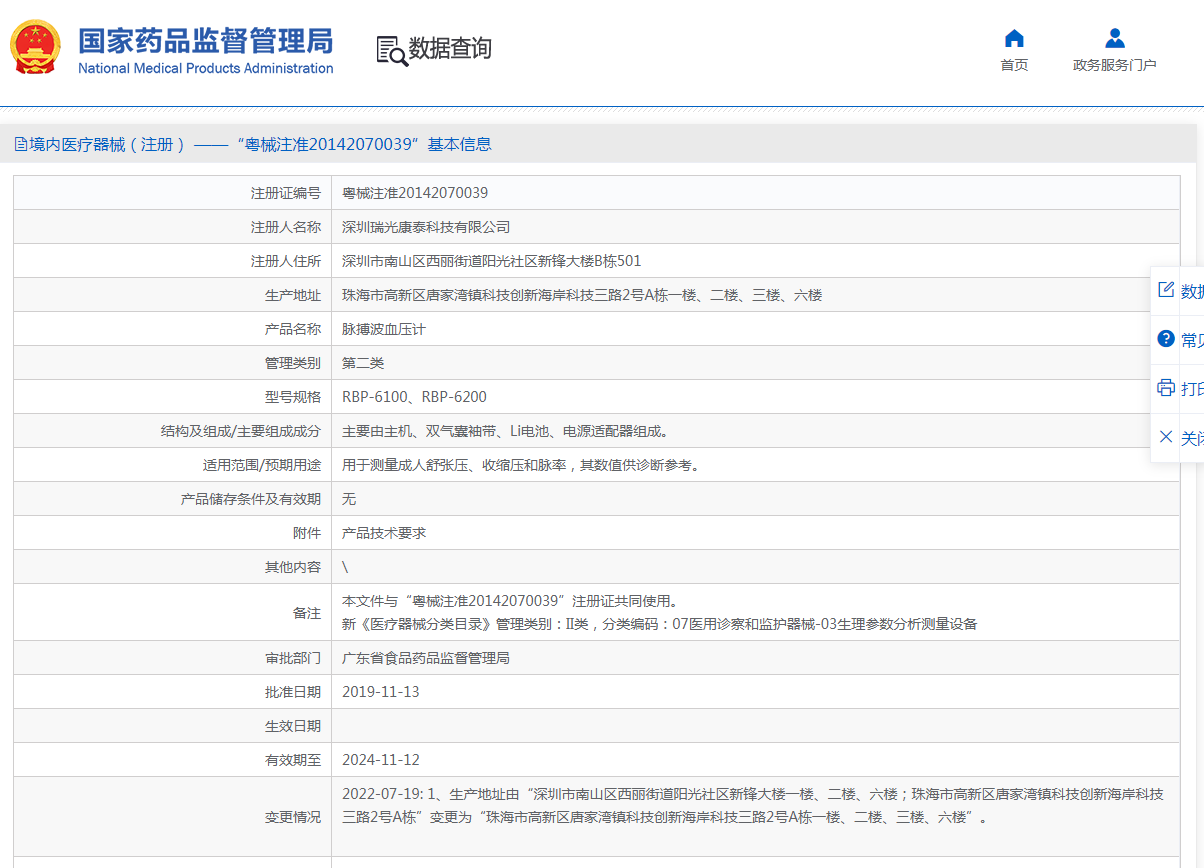
Task: Click storage condition value 无
Action: click(x=349, y=499)
